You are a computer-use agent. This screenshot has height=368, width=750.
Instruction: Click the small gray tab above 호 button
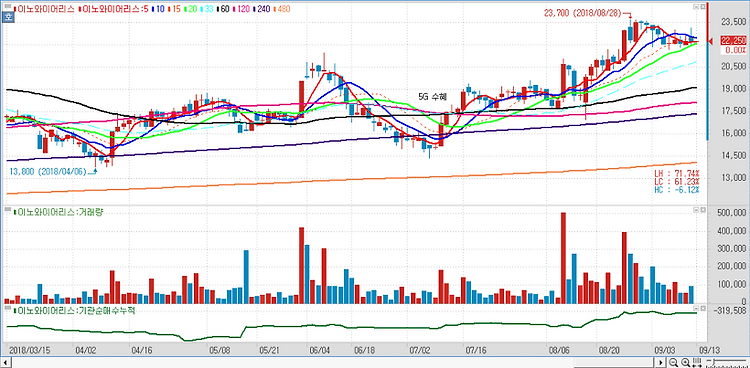(x=8, y=7)
